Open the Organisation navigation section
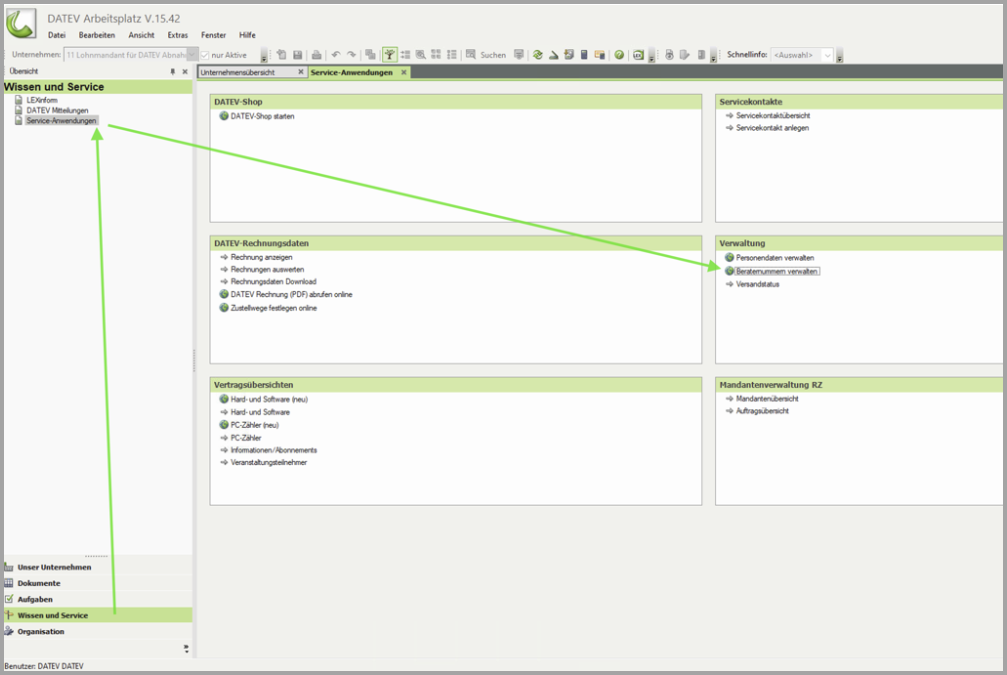Viewport: 1007px width, 675px height. point(40,631)
